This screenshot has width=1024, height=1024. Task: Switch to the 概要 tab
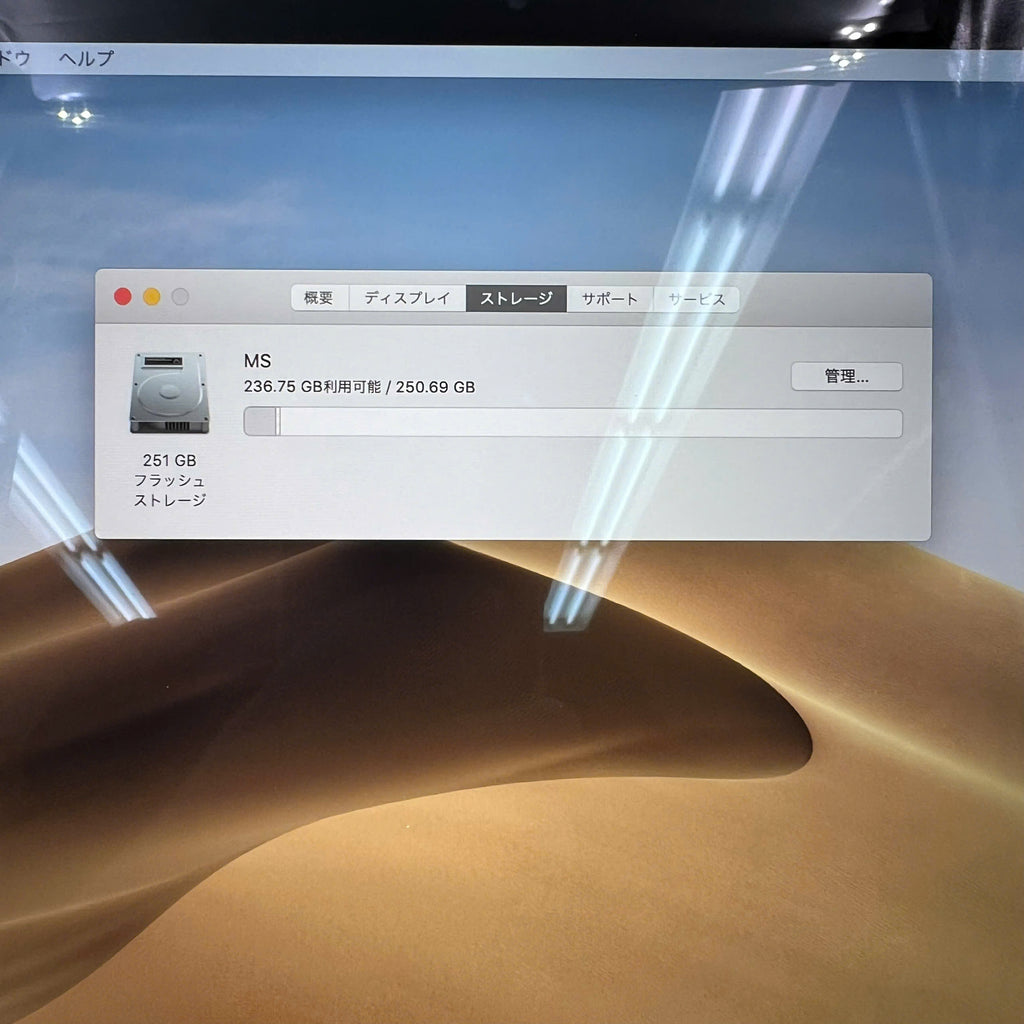point(319,298)
